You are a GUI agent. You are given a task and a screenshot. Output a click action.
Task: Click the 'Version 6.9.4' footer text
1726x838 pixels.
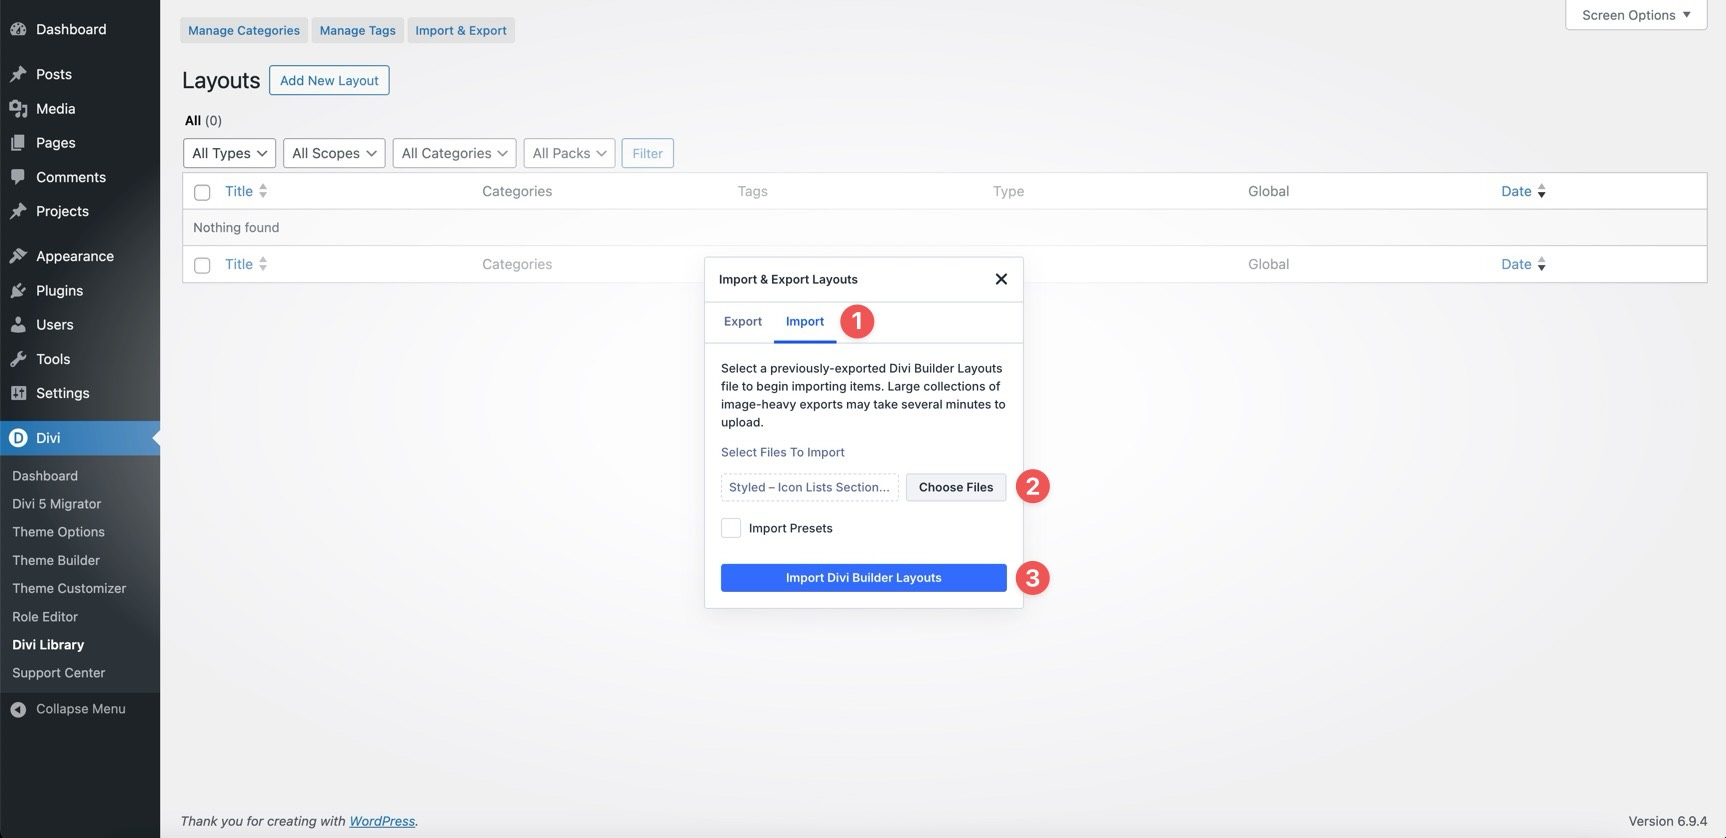point(1668,821)
